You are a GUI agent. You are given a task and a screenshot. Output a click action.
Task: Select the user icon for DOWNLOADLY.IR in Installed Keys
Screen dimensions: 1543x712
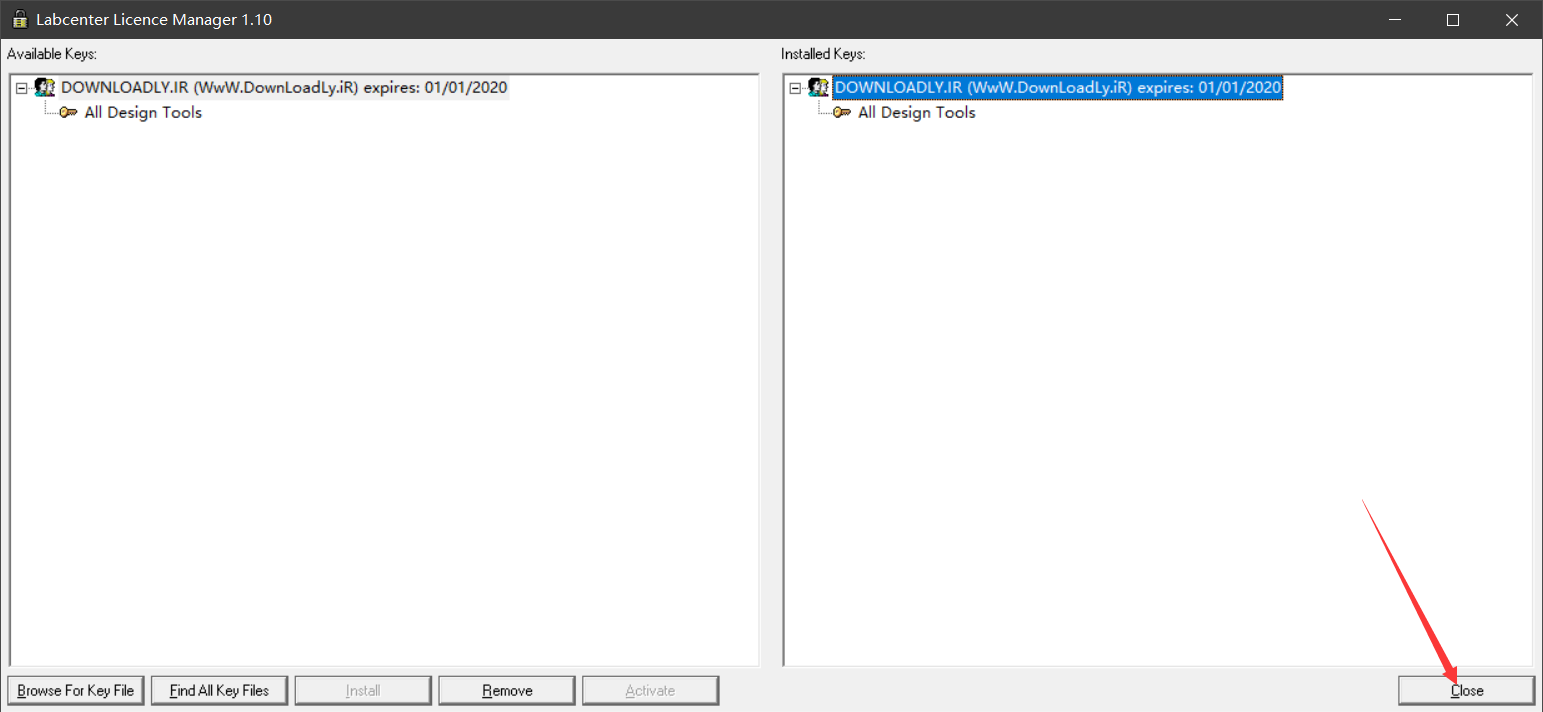pyautogui.click(x=819, y=87)
